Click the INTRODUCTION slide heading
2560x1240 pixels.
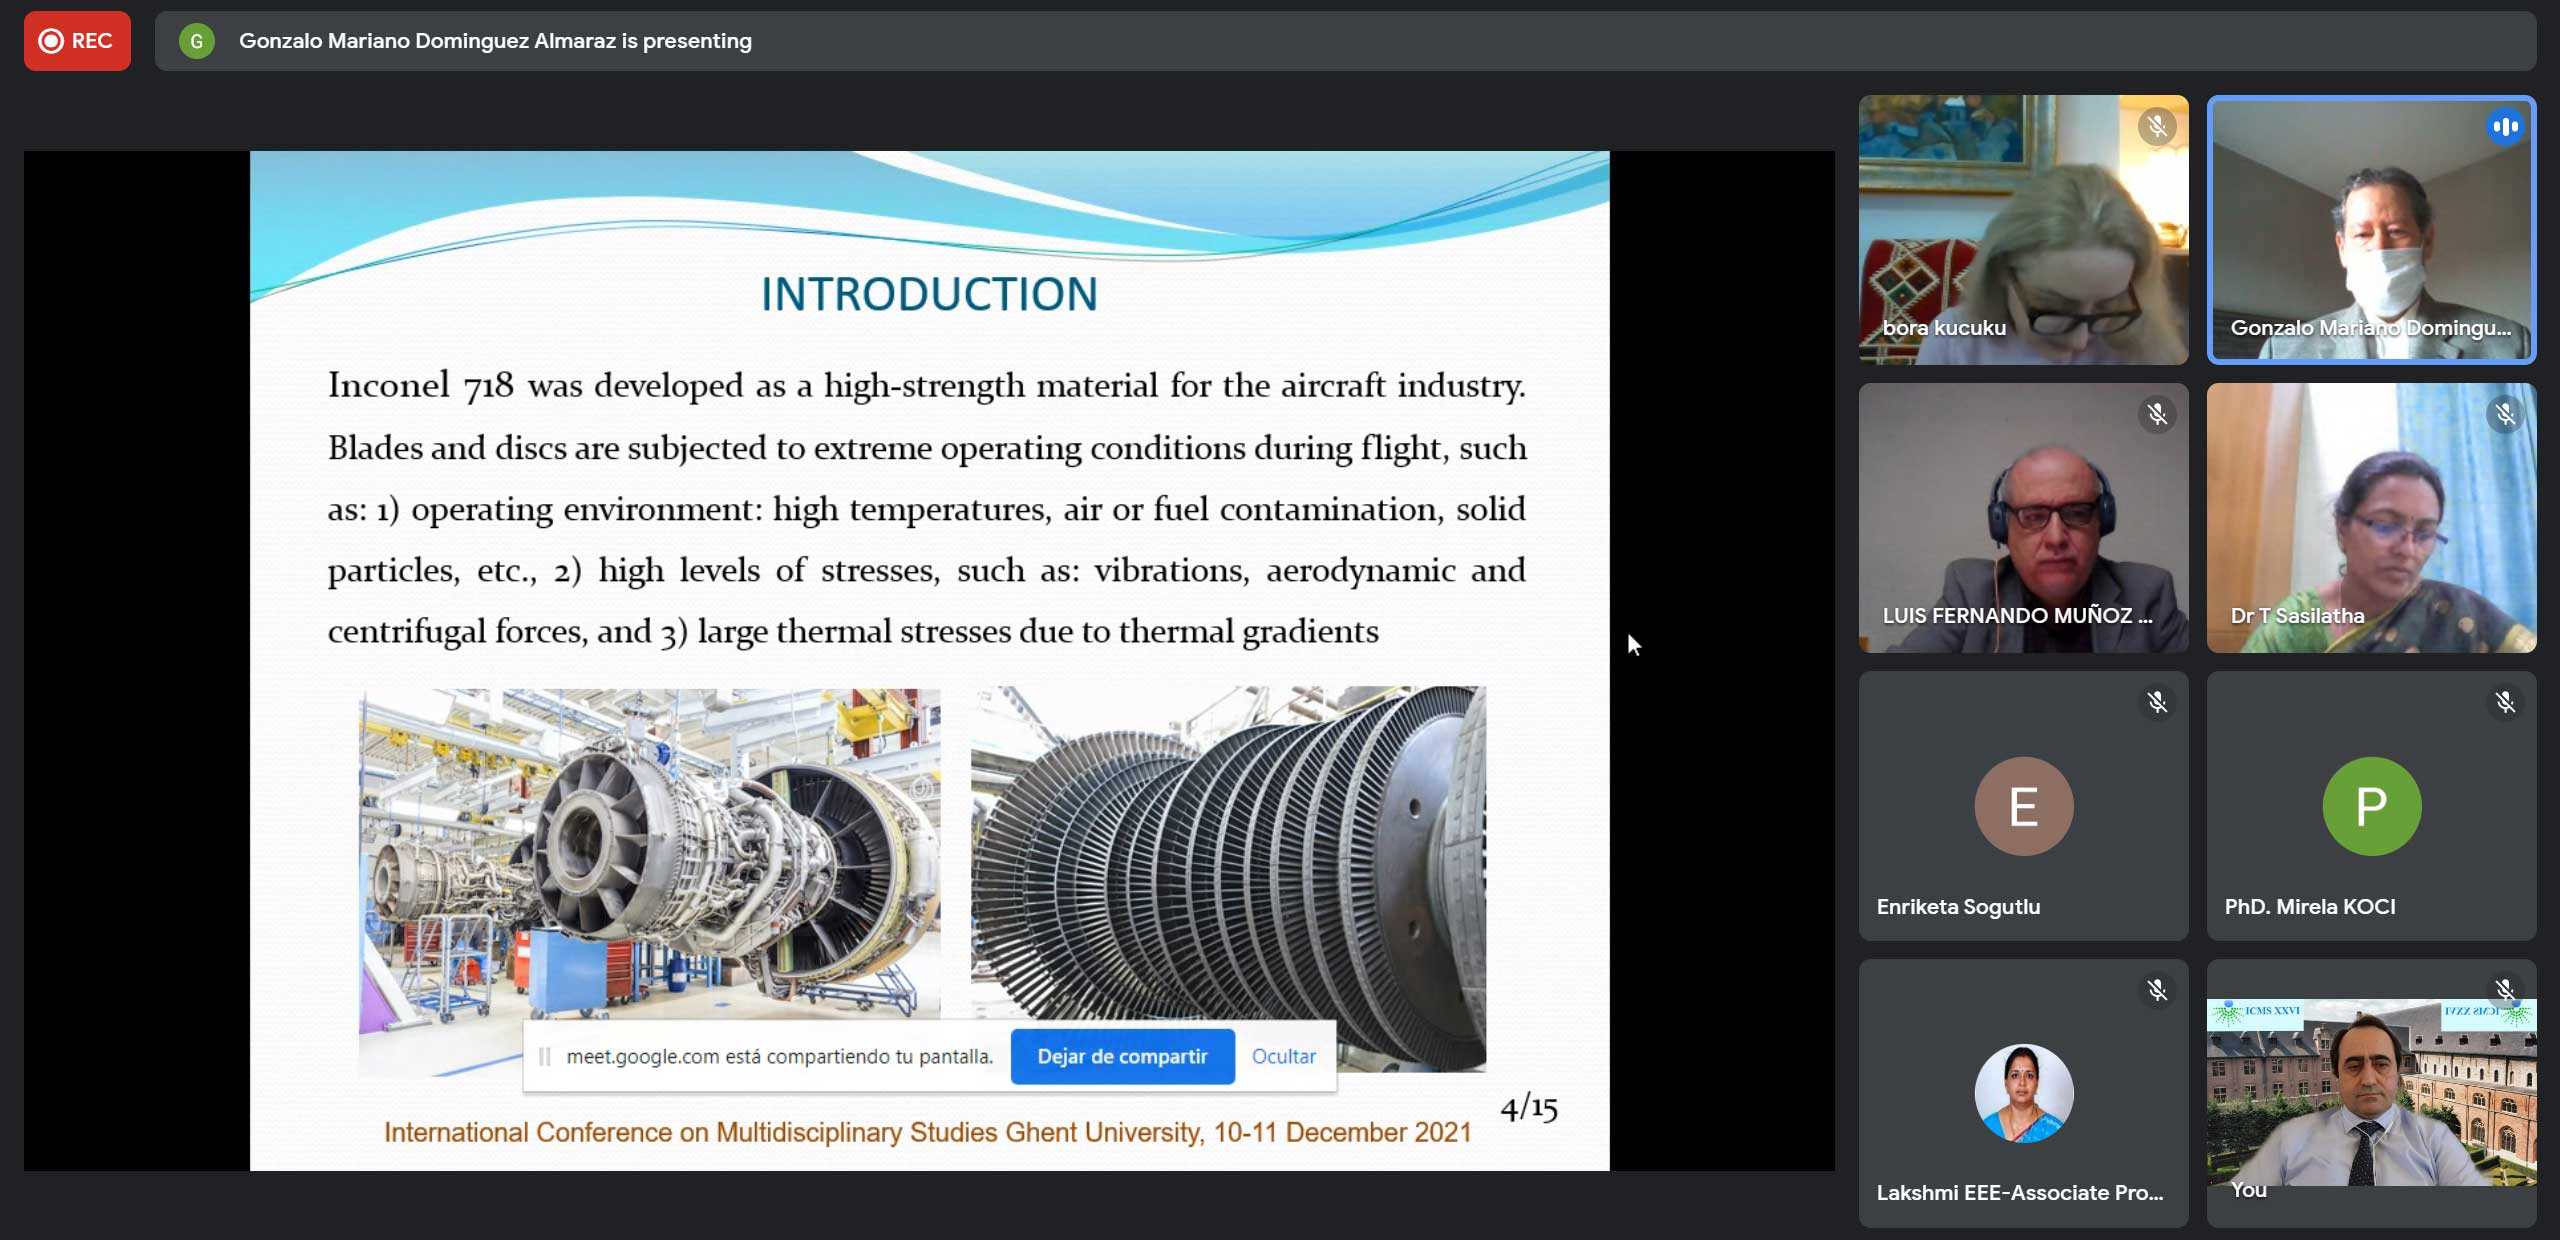(929, 294)
